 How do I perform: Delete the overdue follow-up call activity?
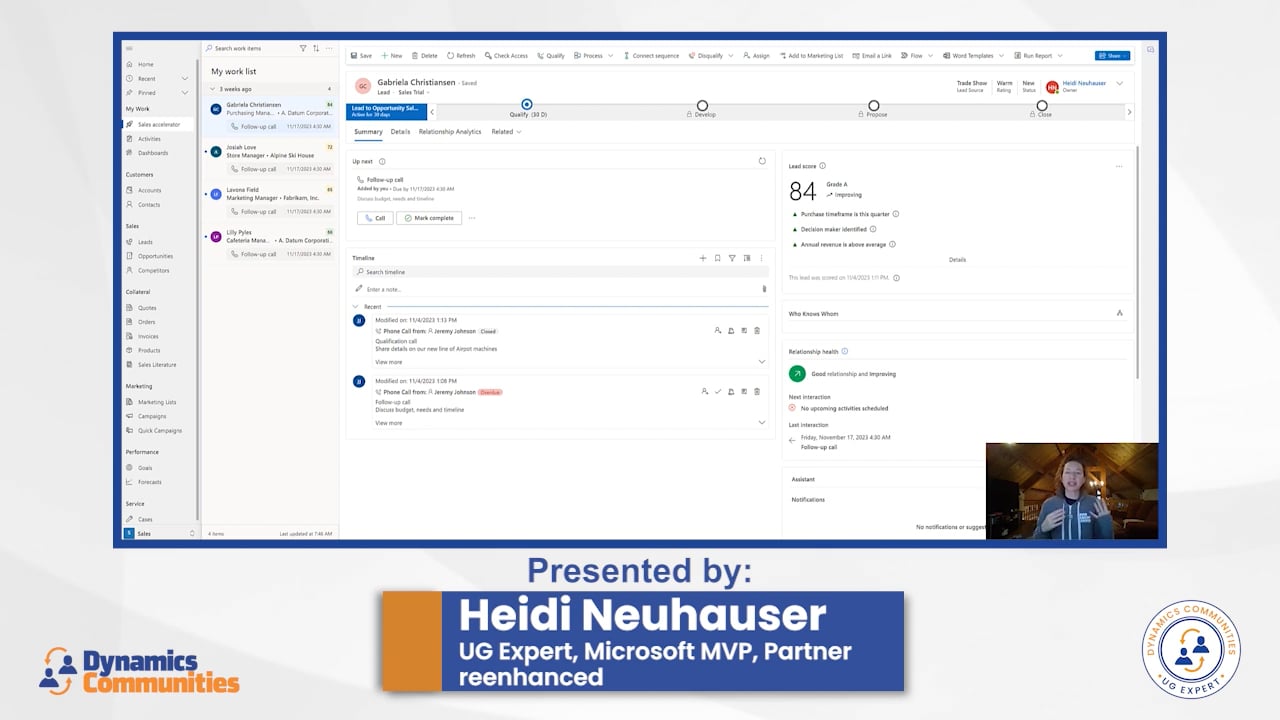coord(756,391)
